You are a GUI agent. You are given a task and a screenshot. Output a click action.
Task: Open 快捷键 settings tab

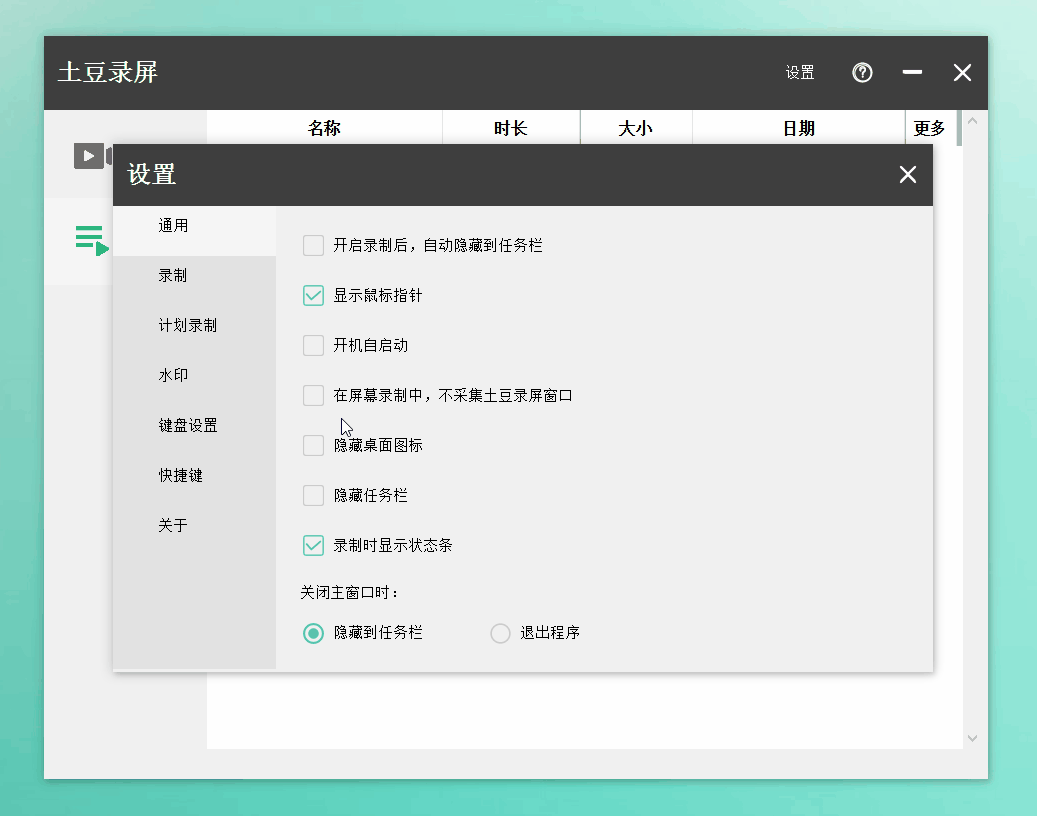click(194, 475)
